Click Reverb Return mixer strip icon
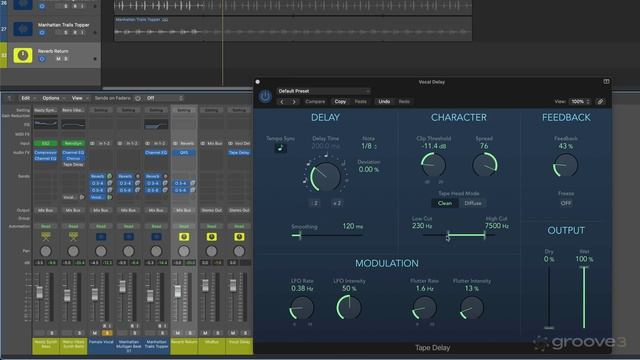This screenshot has width=640, height=360. pyautogui.click(x=184, y=237)
